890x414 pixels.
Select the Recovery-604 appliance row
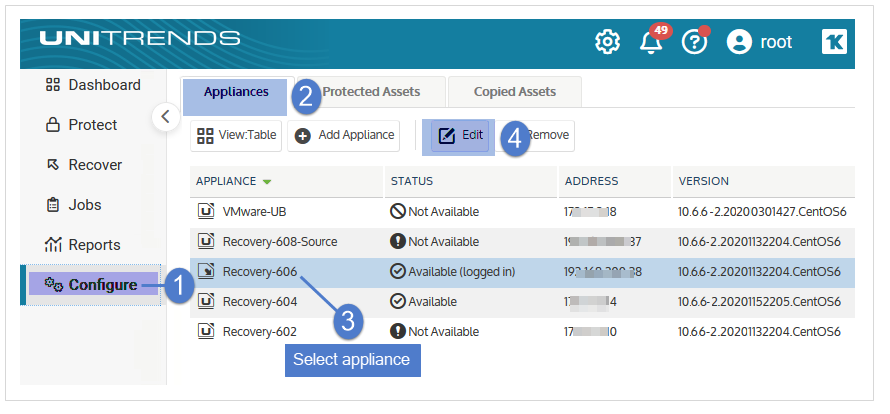[x=522, y=302]
